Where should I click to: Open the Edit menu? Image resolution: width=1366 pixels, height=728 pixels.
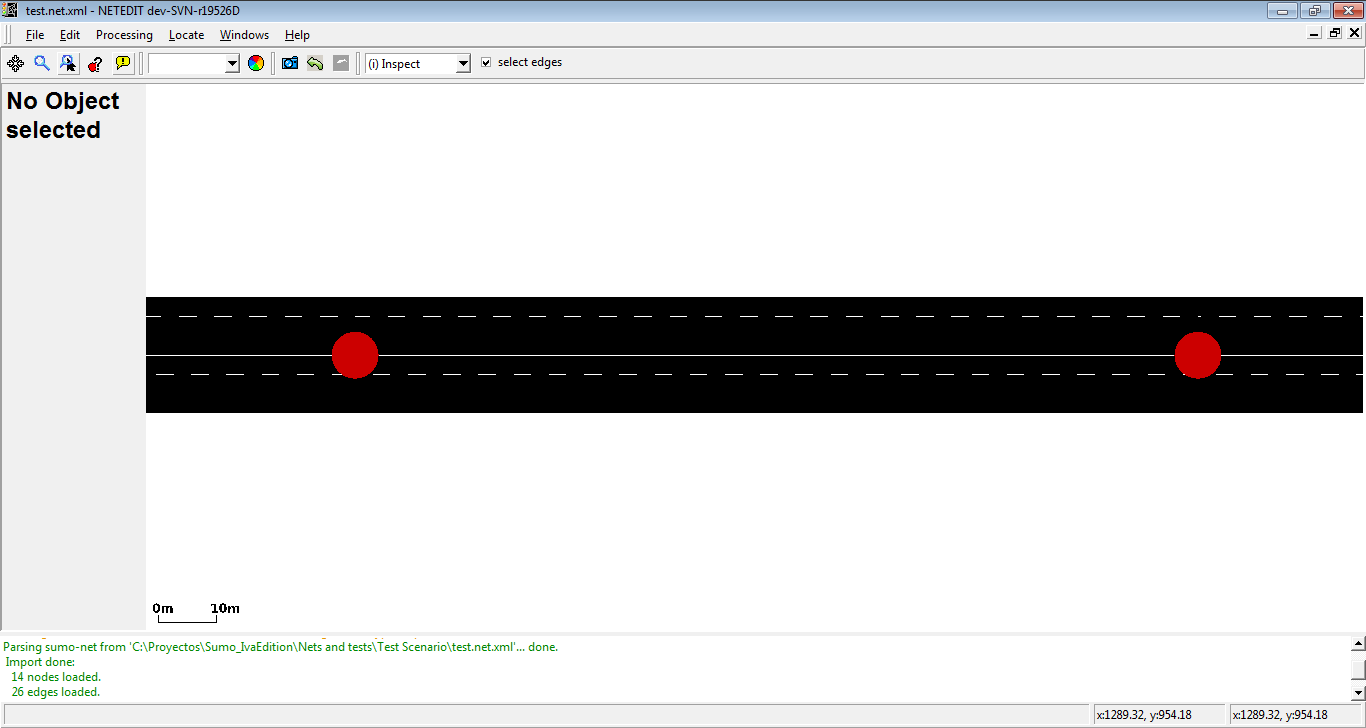click(69, 35)
